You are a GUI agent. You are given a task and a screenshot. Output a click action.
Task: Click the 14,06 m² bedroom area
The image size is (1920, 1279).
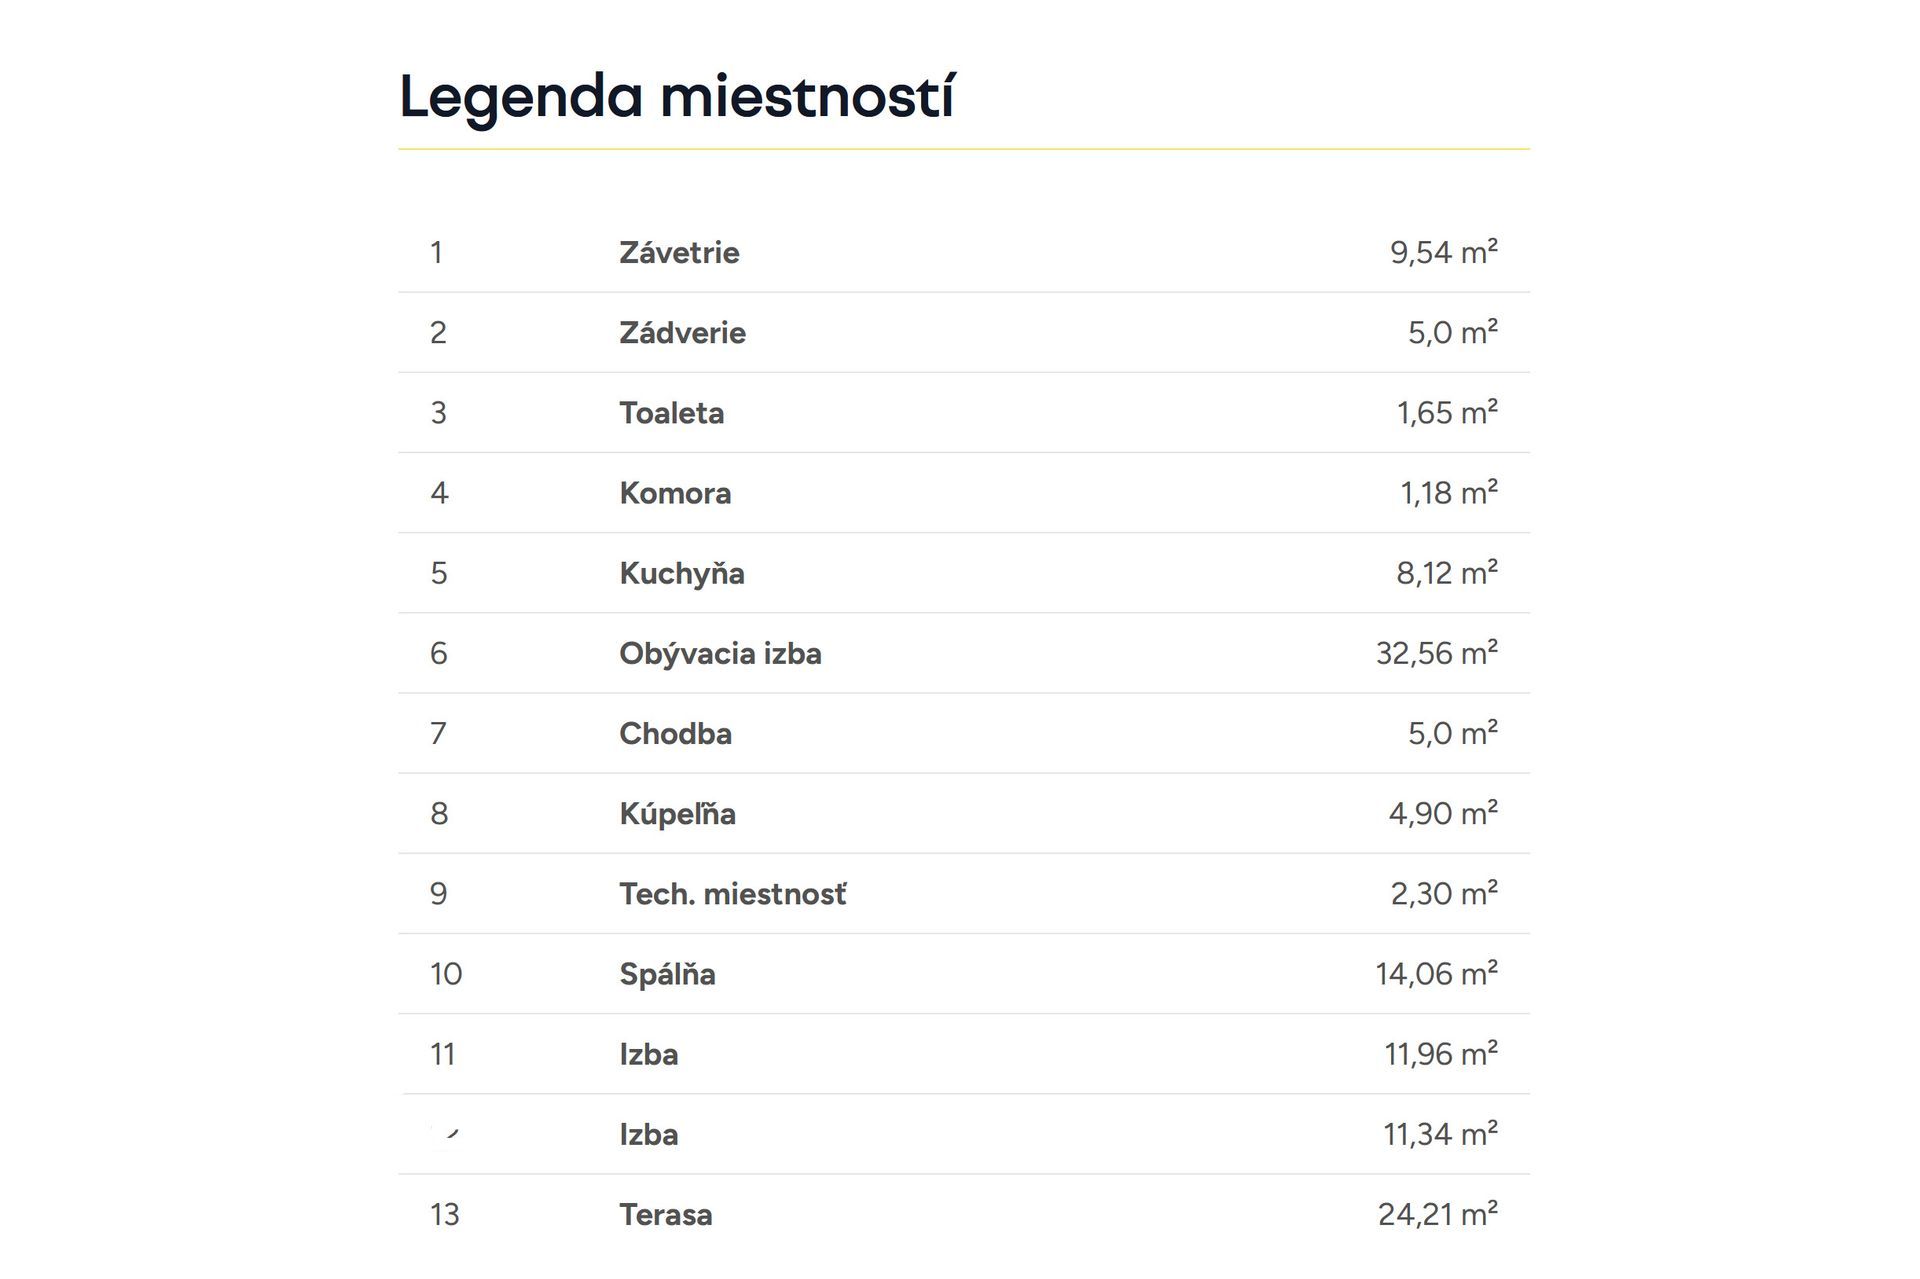click(1436, 974)
